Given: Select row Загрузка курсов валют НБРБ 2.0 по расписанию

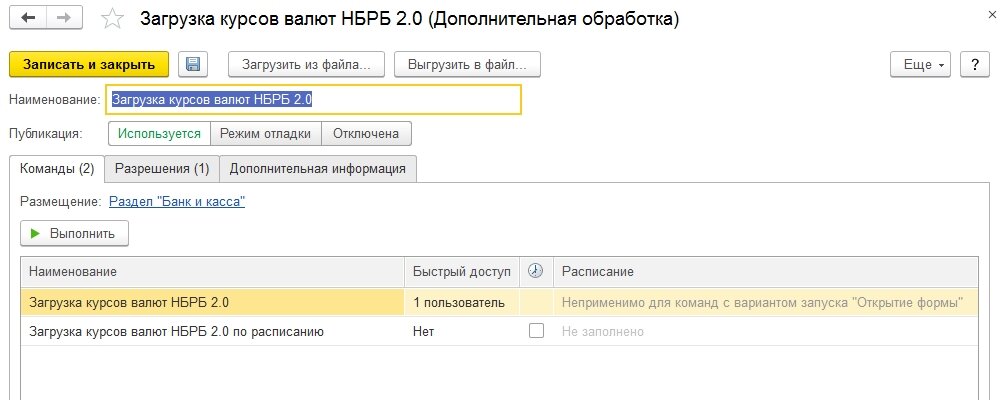Looking at the screenshot, I should point(499,332).
